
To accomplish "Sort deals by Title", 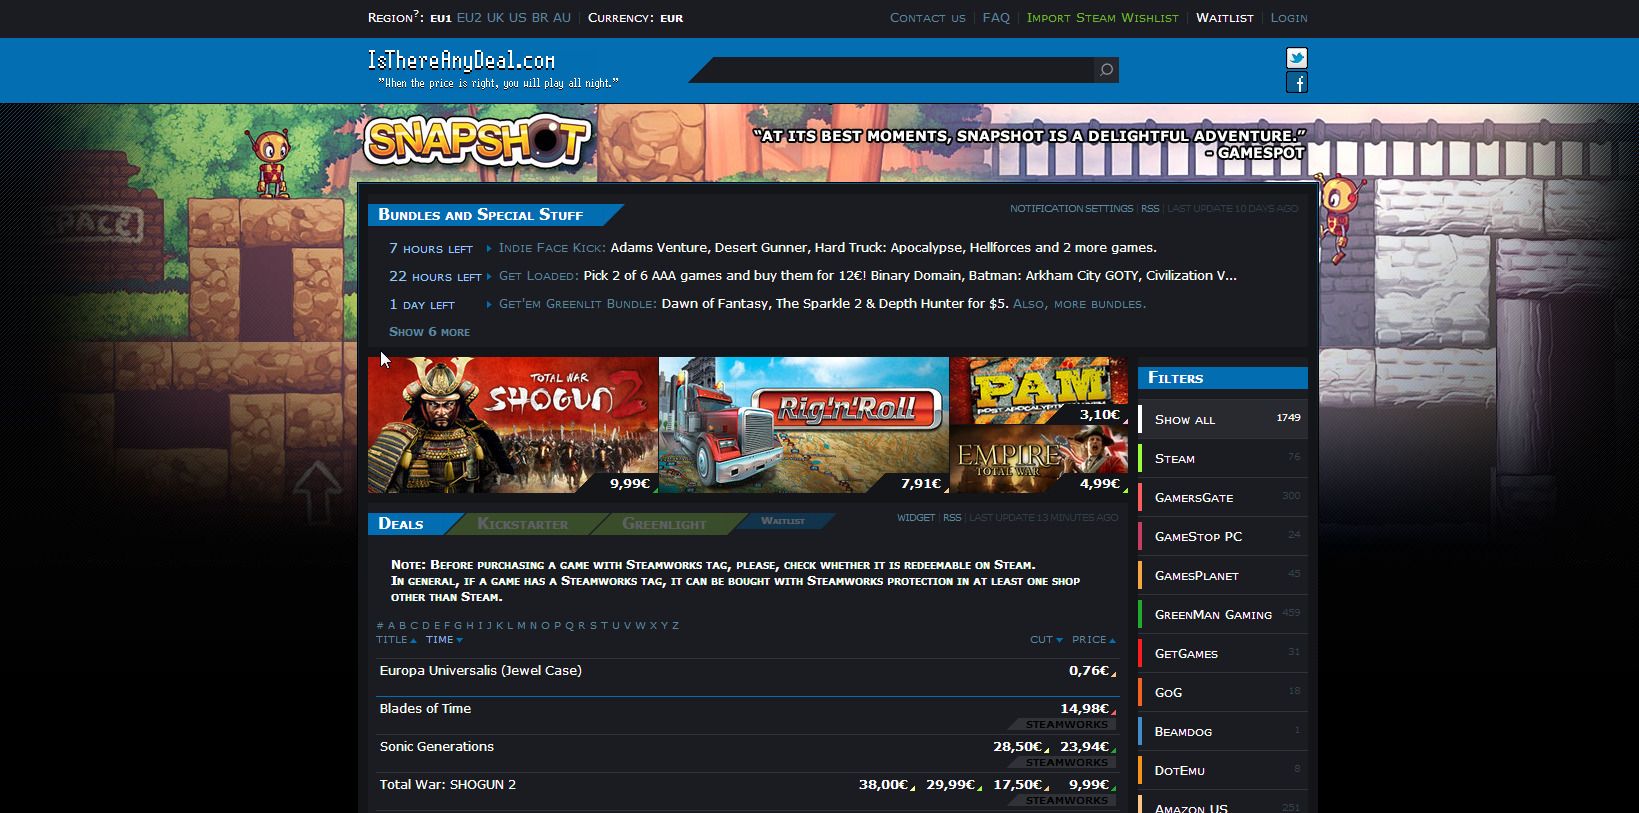I will click(396, 640).
